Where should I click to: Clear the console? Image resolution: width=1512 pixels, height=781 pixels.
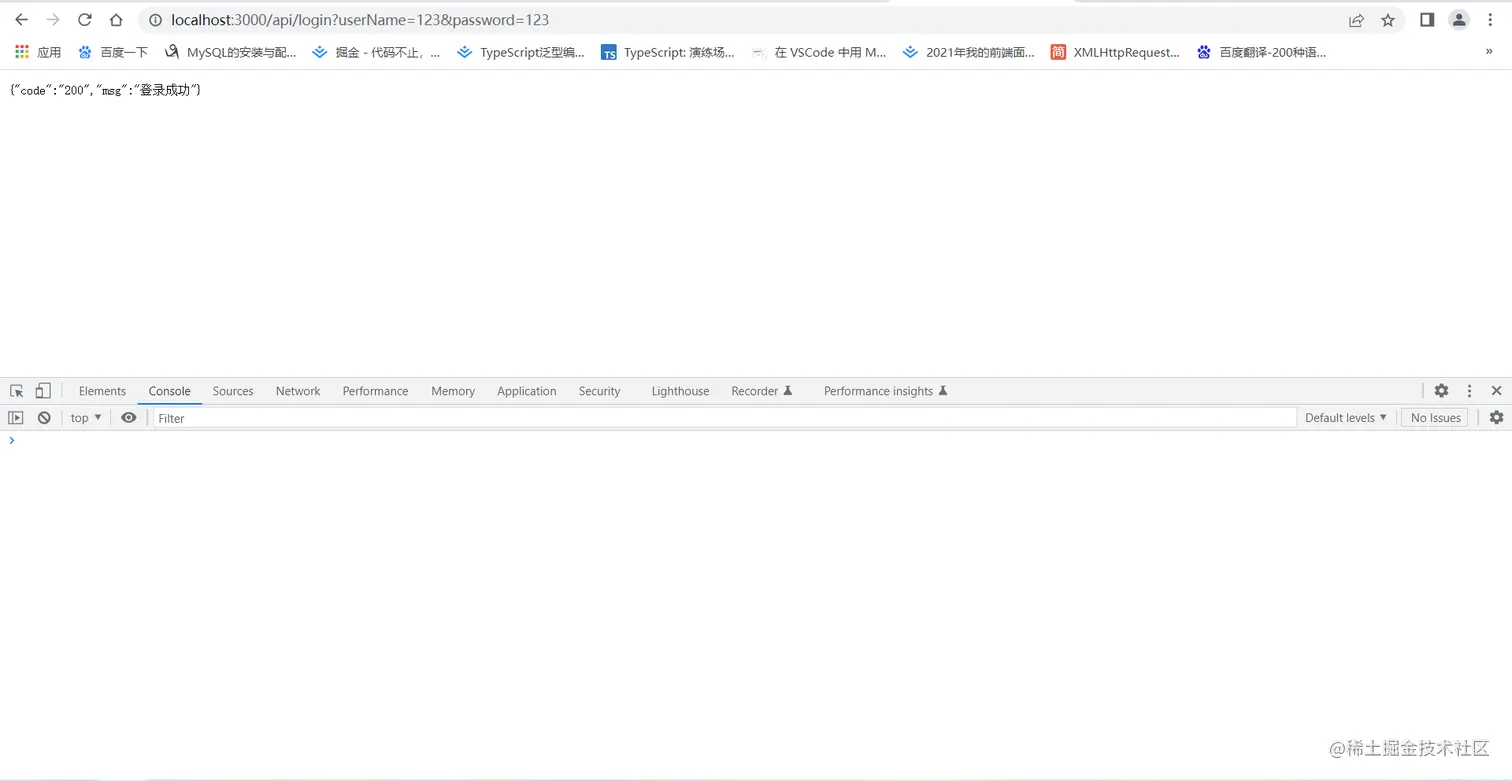(x=44, y=418)
